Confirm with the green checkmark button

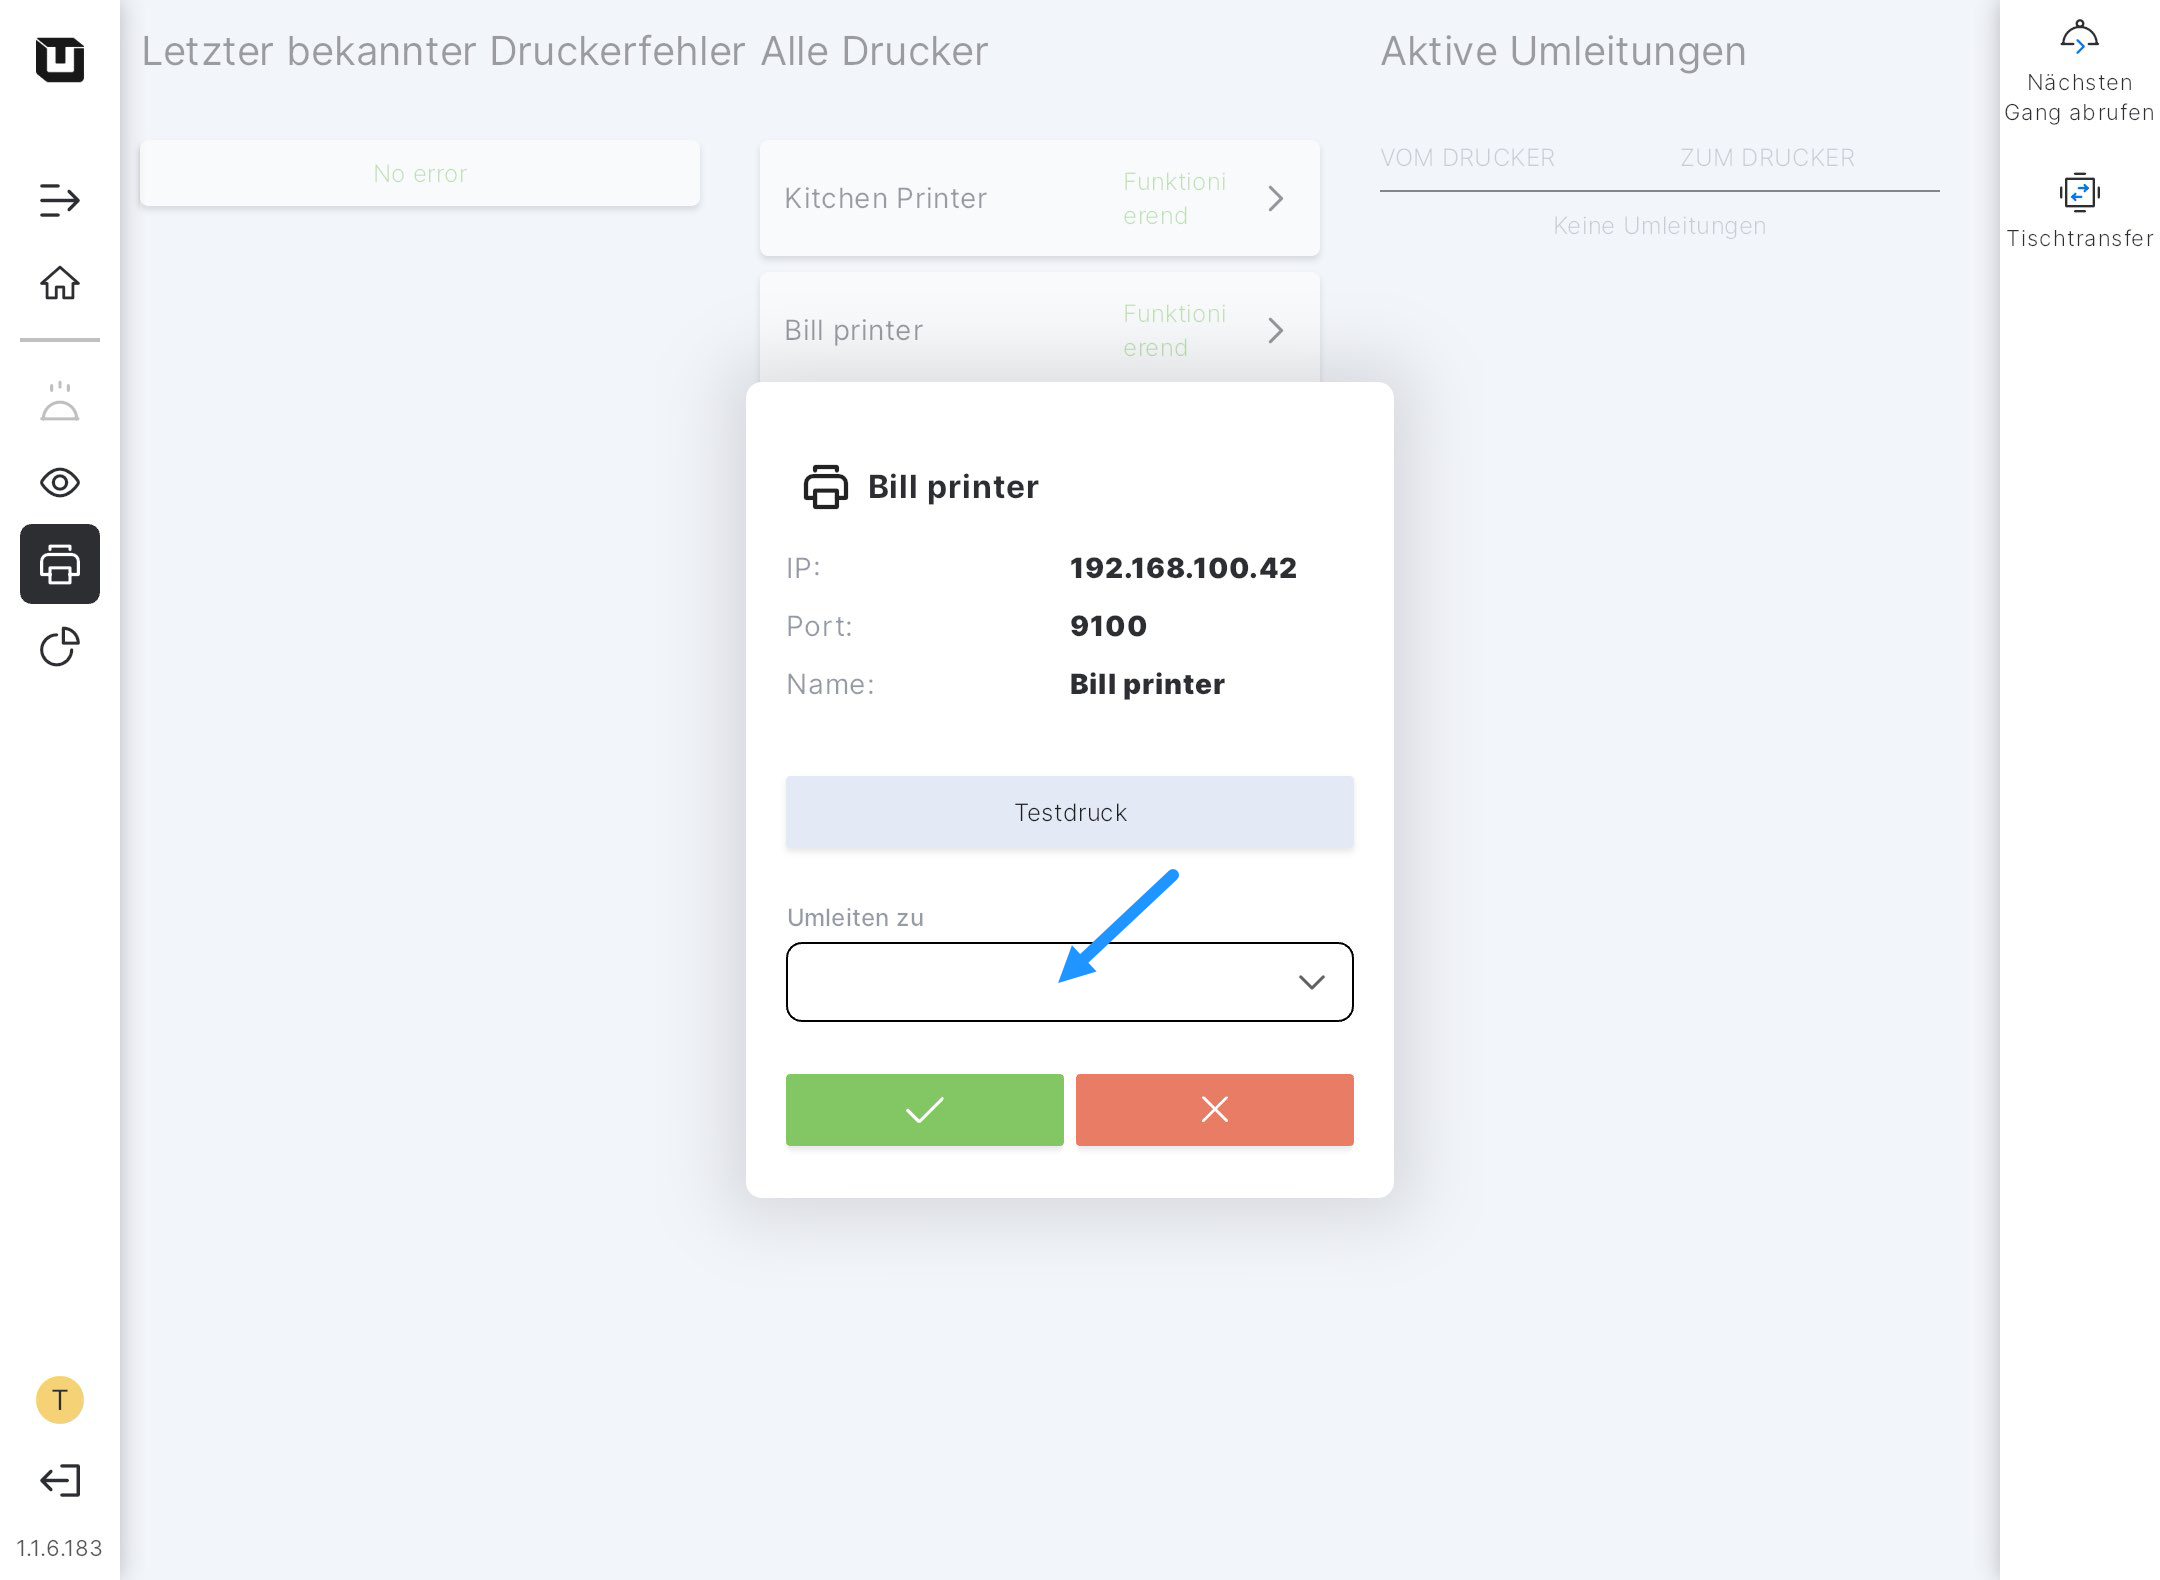click(924, 1110)
